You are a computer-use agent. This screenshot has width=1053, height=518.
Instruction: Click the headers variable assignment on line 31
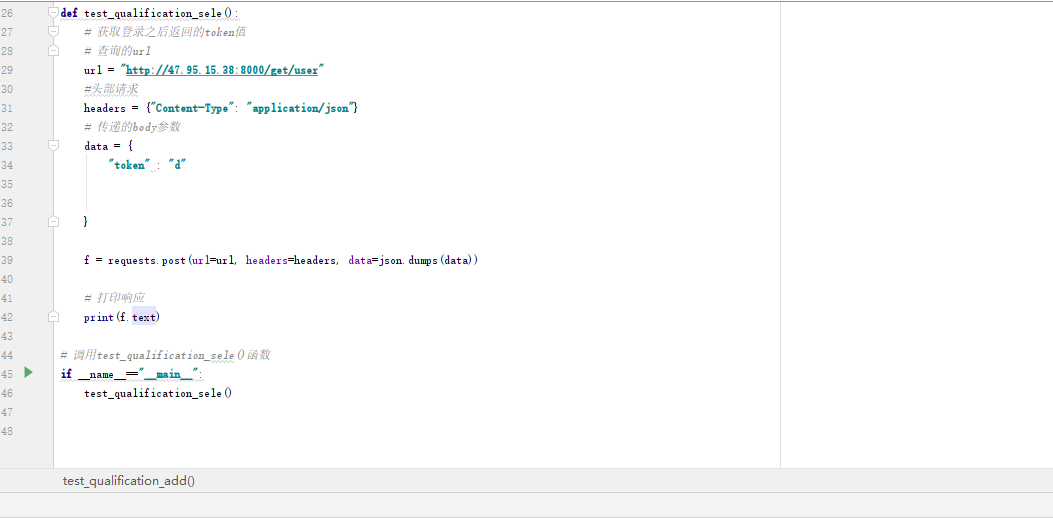pos(105,108)
